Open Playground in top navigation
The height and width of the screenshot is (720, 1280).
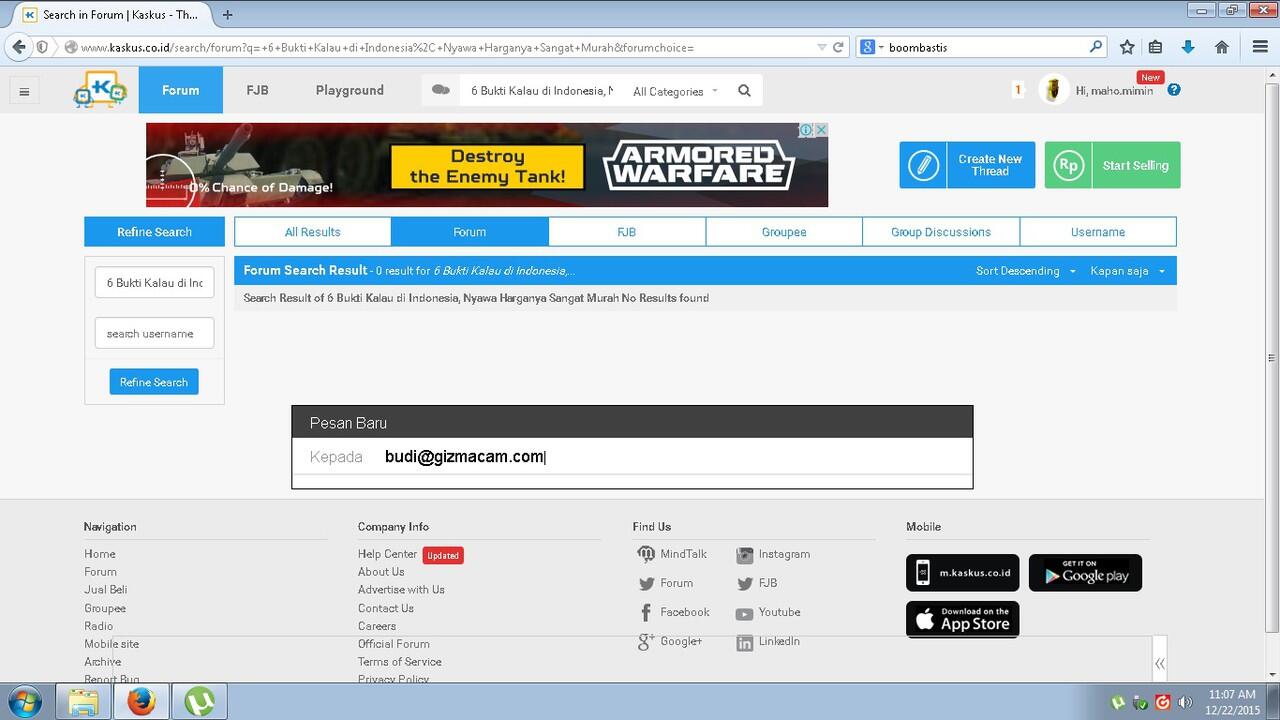pos(350,90)
